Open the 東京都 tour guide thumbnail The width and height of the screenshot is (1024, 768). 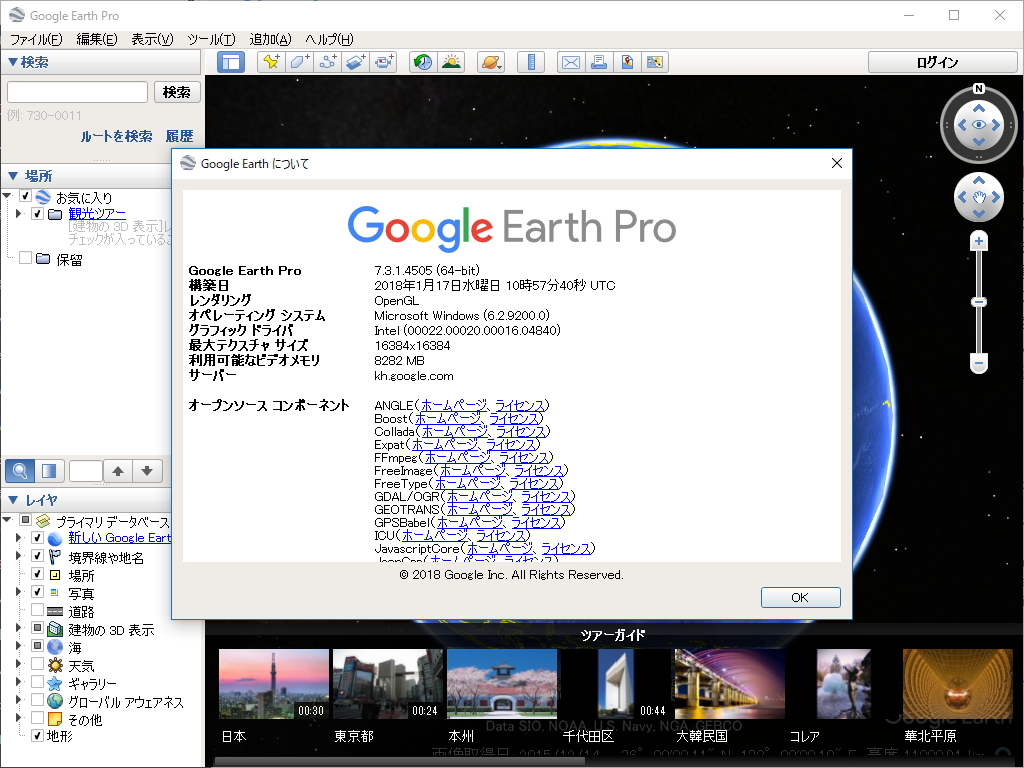pos(387,684)
